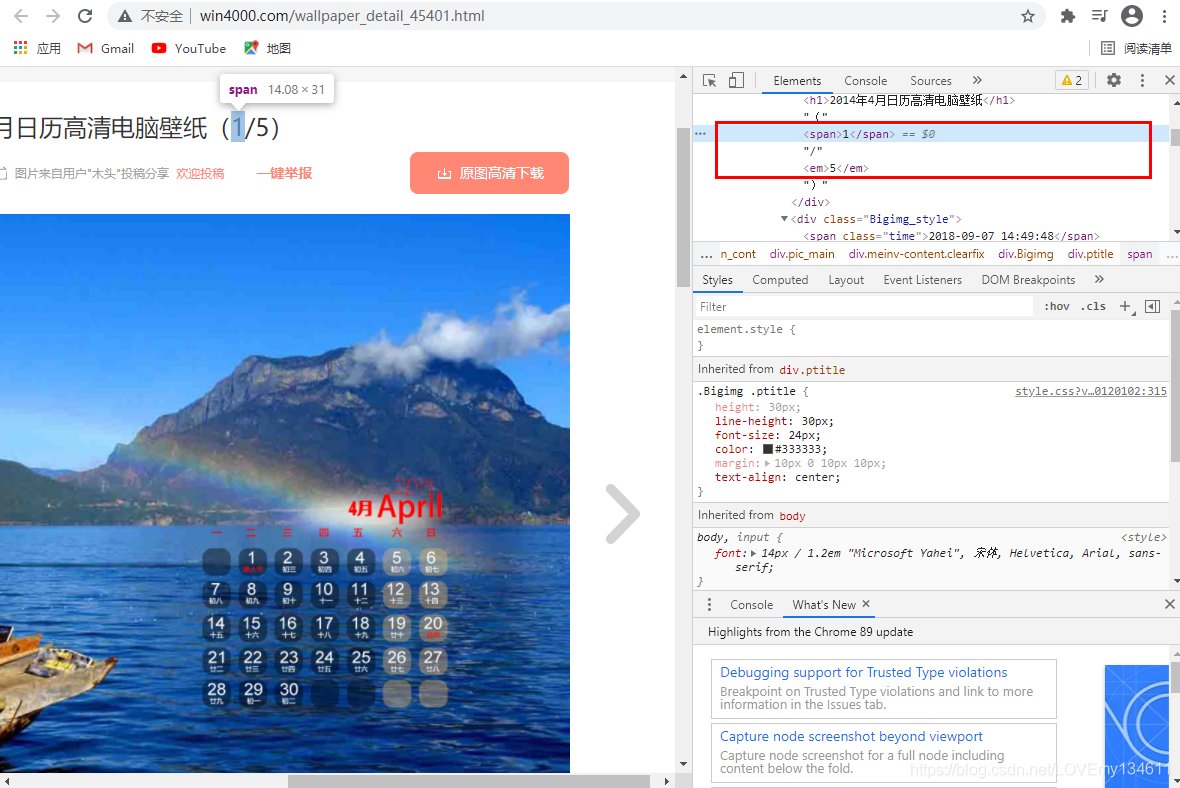The height and width of the screenshot is (788, 1180).
Task: Open drawer three-dot menu
Action: click(x=709, y=604)
